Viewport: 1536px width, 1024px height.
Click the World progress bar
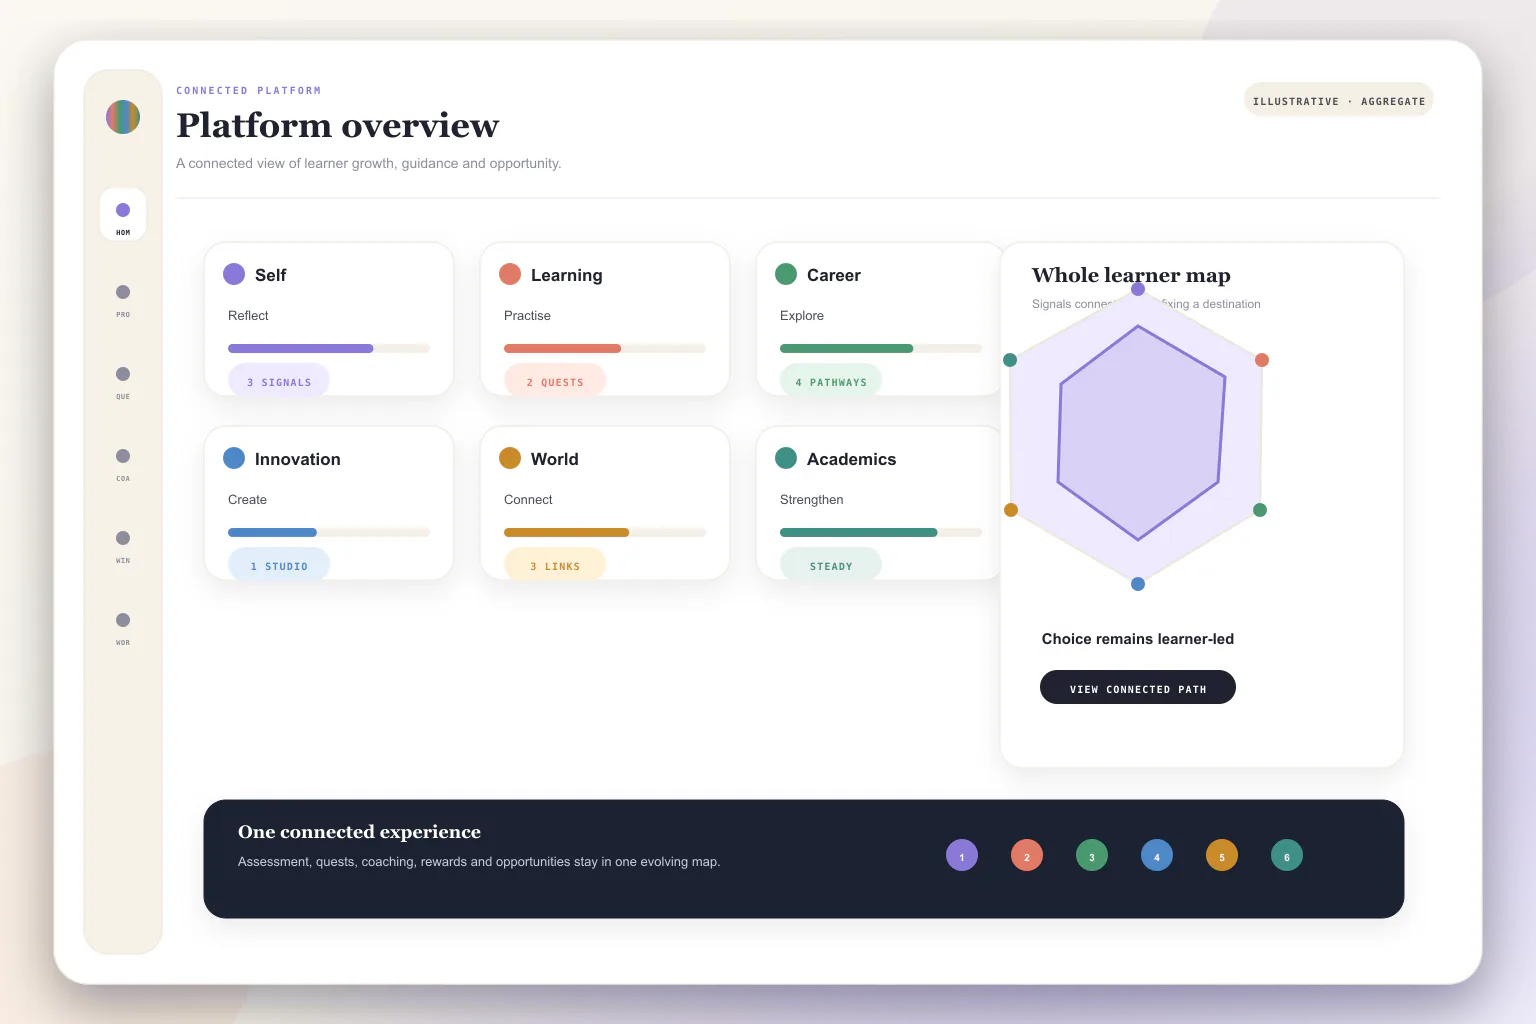605,533
